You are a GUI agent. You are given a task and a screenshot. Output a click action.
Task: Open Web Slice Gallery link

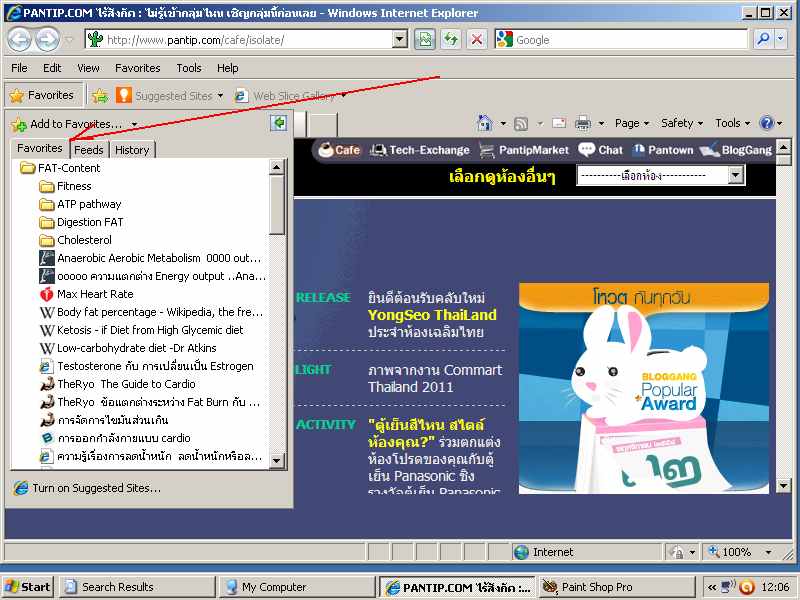[291, 95]
